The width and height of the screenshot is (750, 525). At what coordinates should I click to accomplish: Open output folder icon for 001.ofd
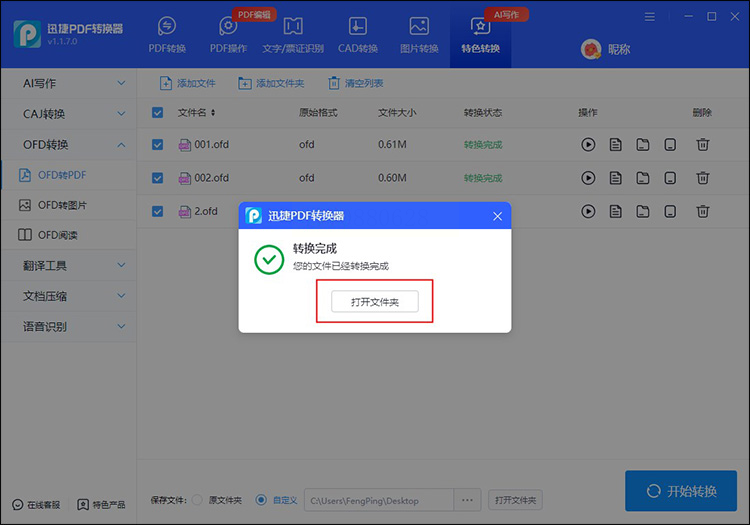(643, 144)
